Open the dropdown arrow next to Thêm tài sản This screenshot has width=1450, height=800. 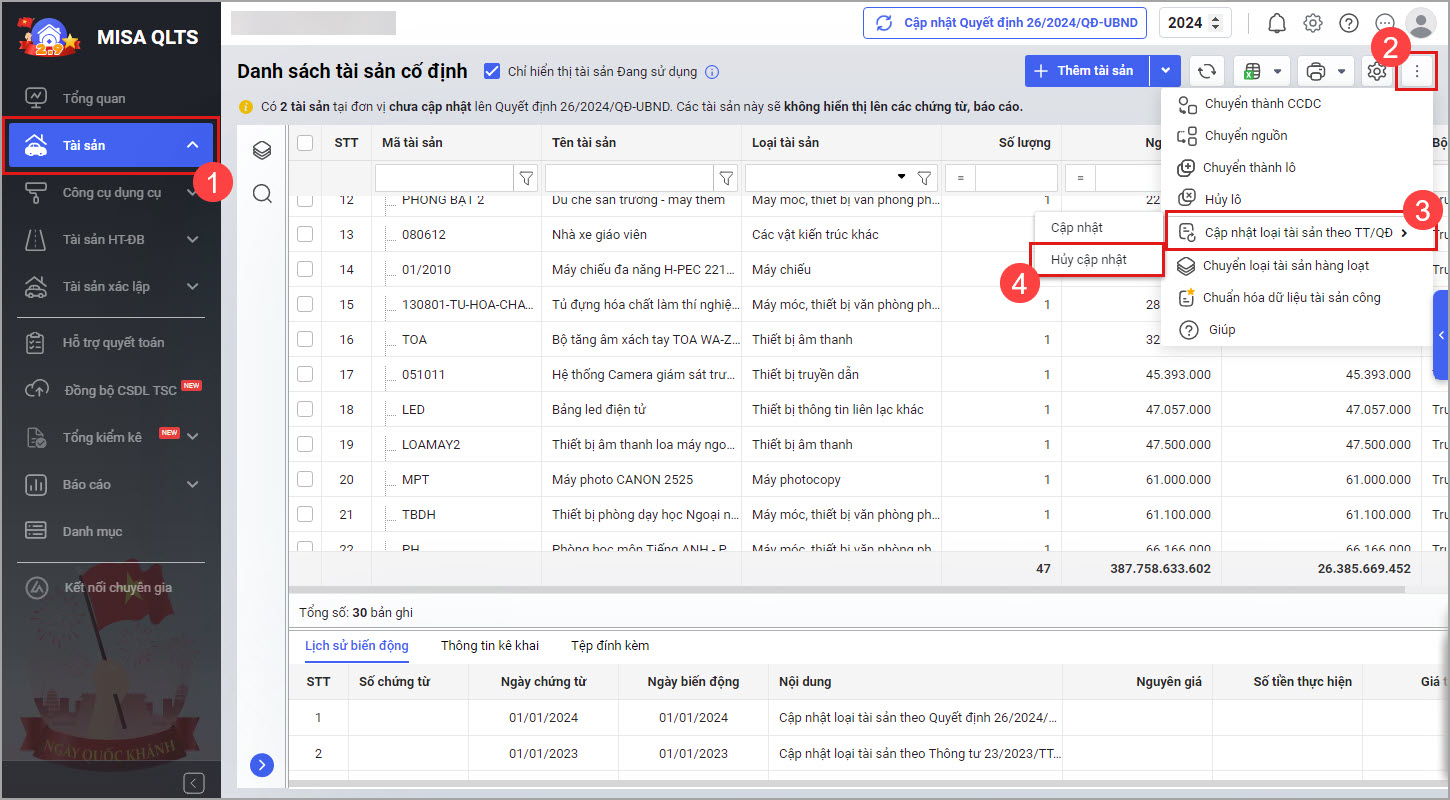tap(1165, 71)
